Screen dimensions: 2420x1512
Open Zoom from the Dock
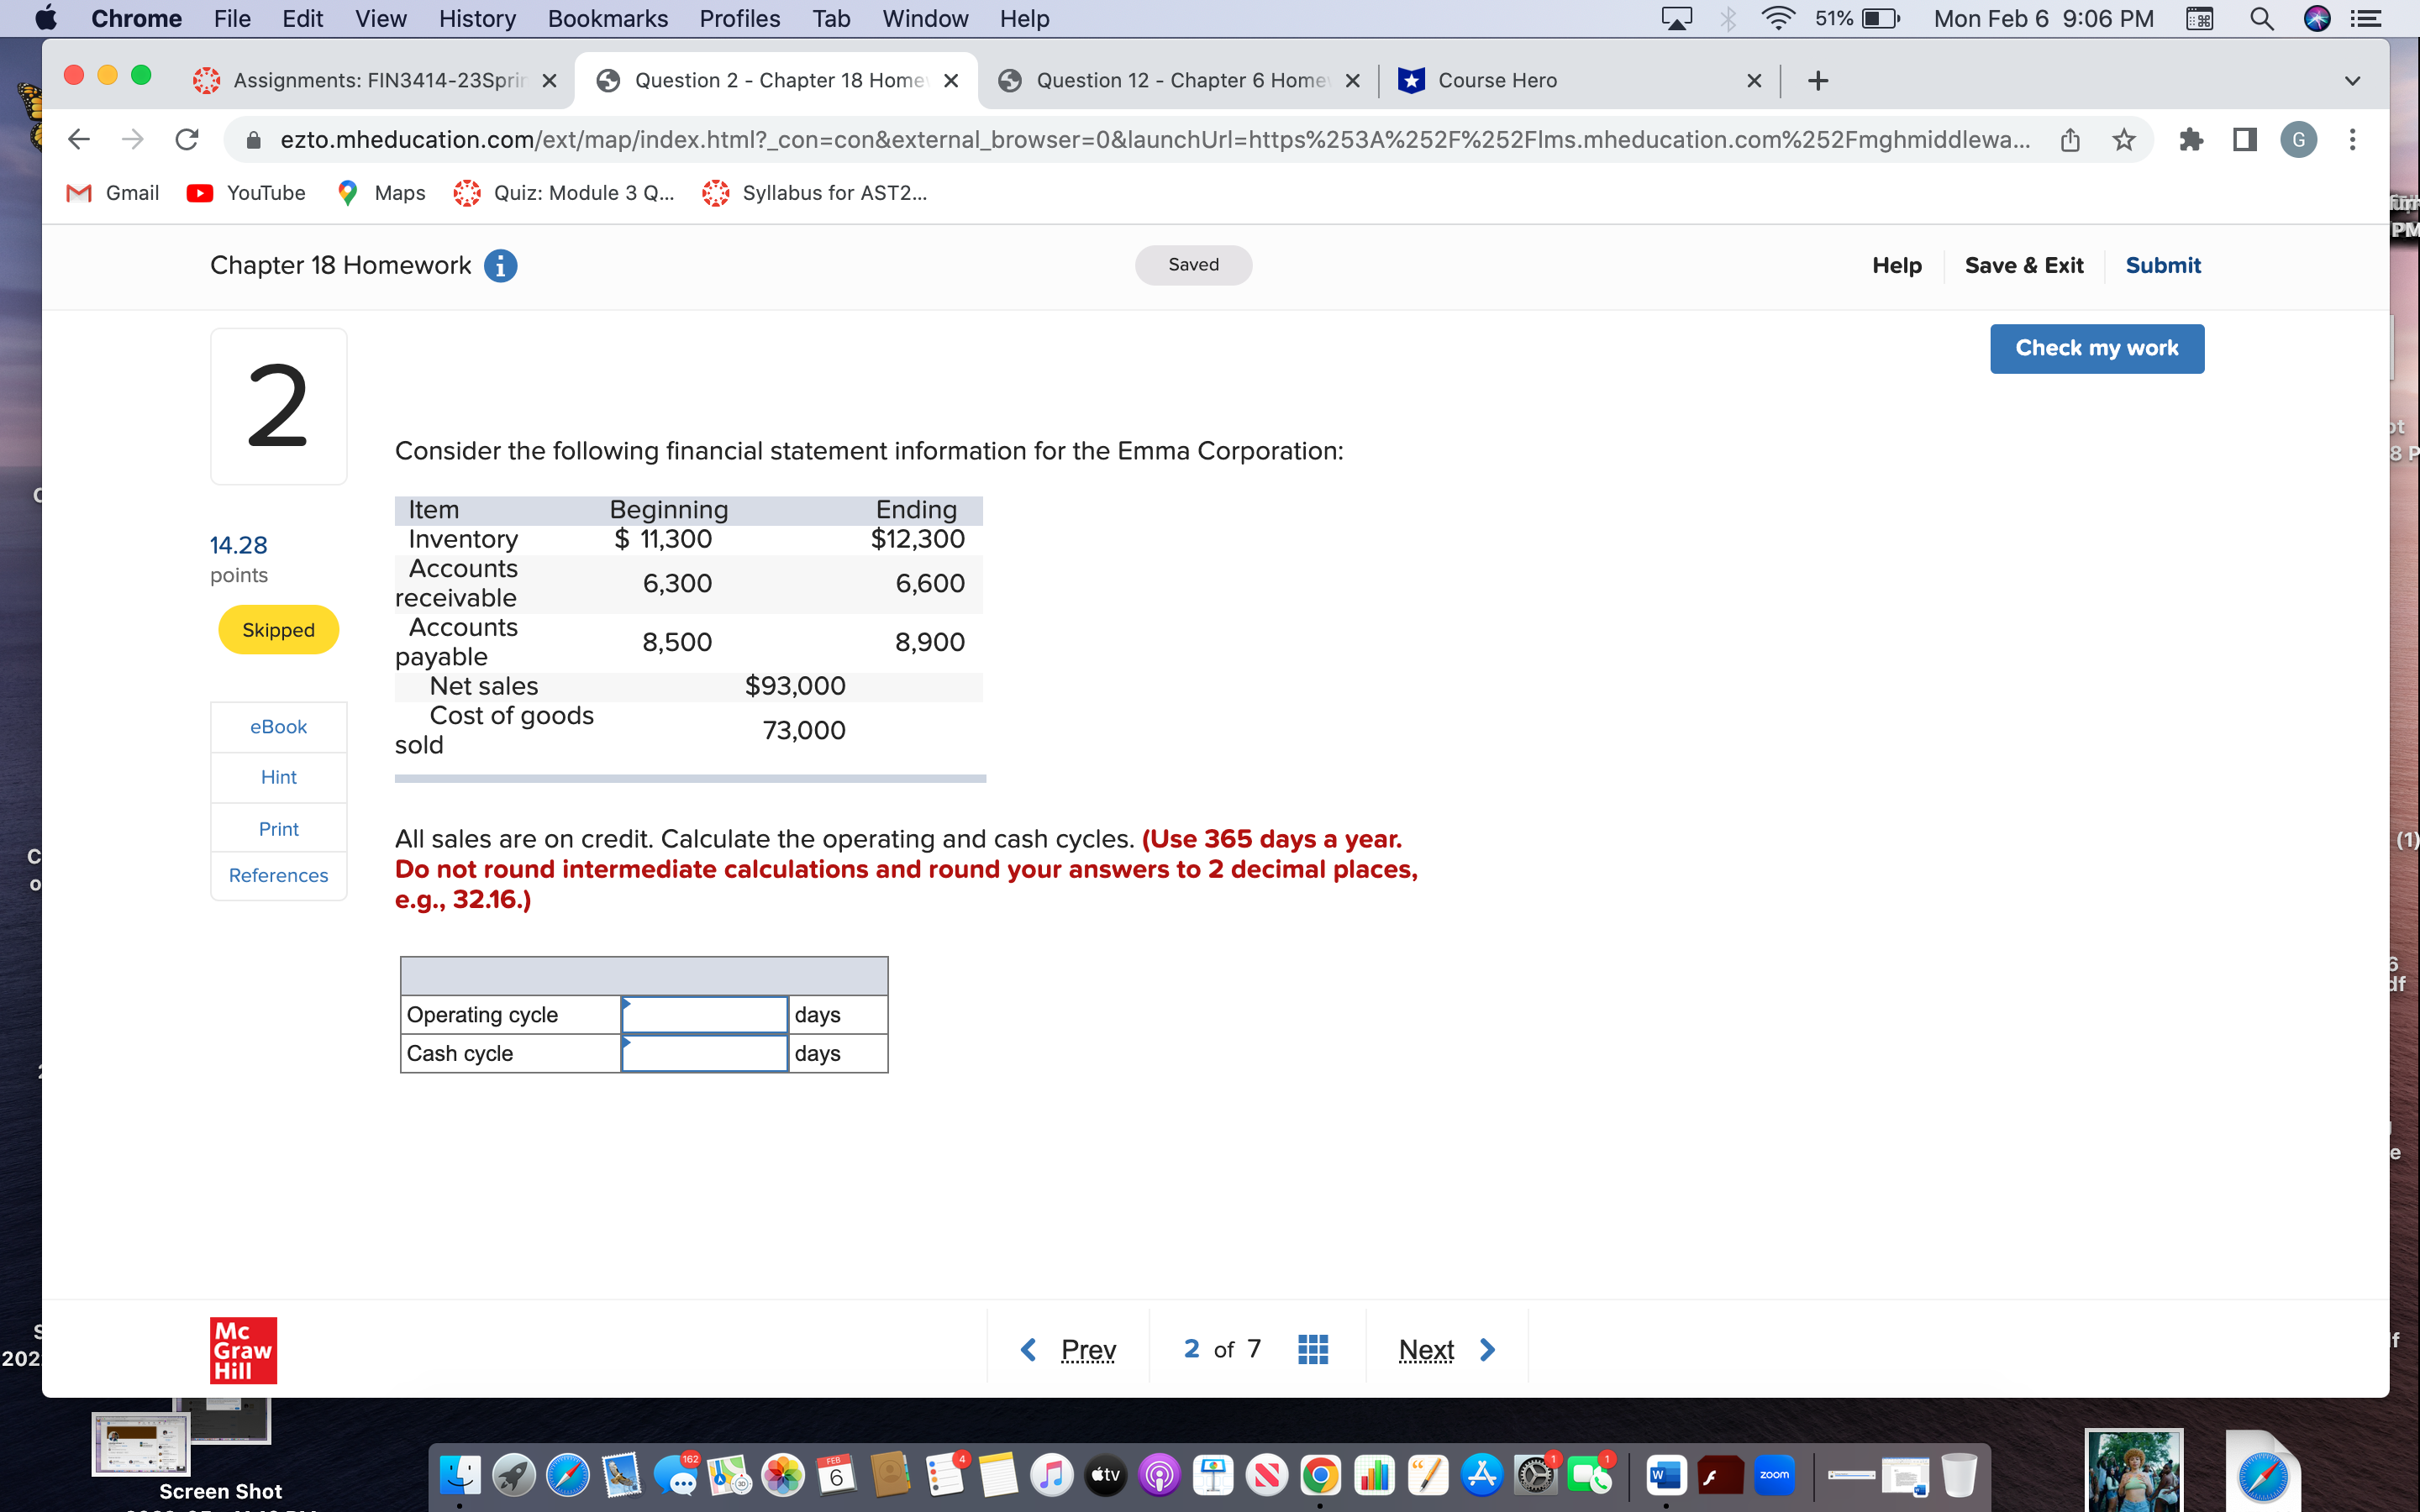1774,1474
